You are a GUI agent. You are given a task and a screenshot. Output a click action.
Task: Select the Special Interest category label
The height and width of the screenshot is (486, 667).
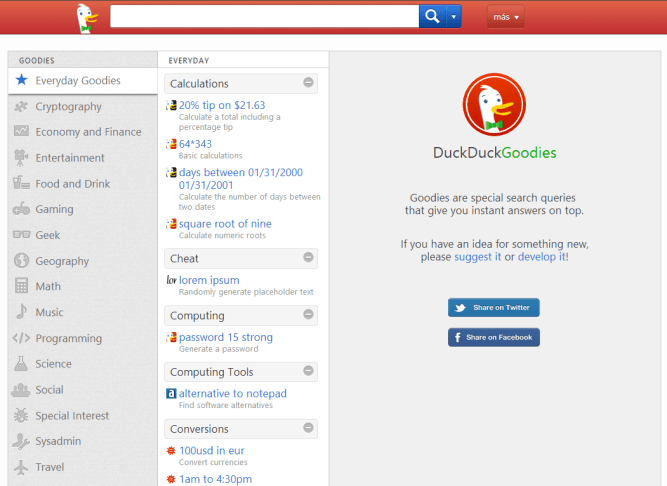(72, 416)
